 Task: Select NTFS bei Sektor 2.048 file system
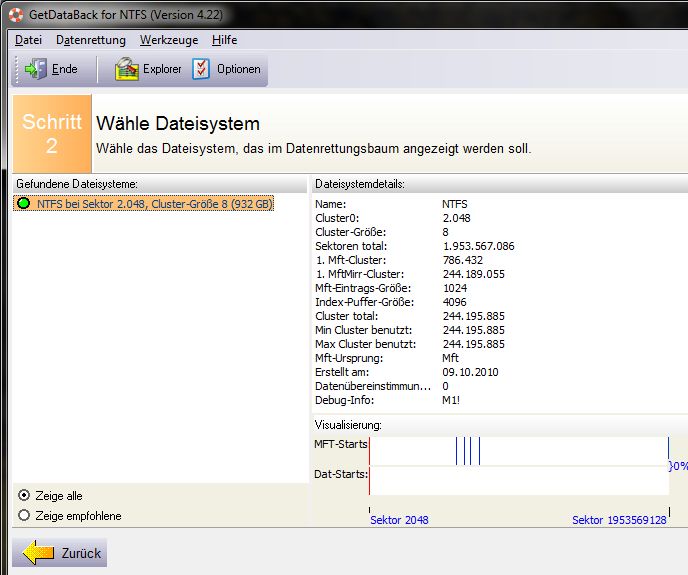click(x=143, y=203)
